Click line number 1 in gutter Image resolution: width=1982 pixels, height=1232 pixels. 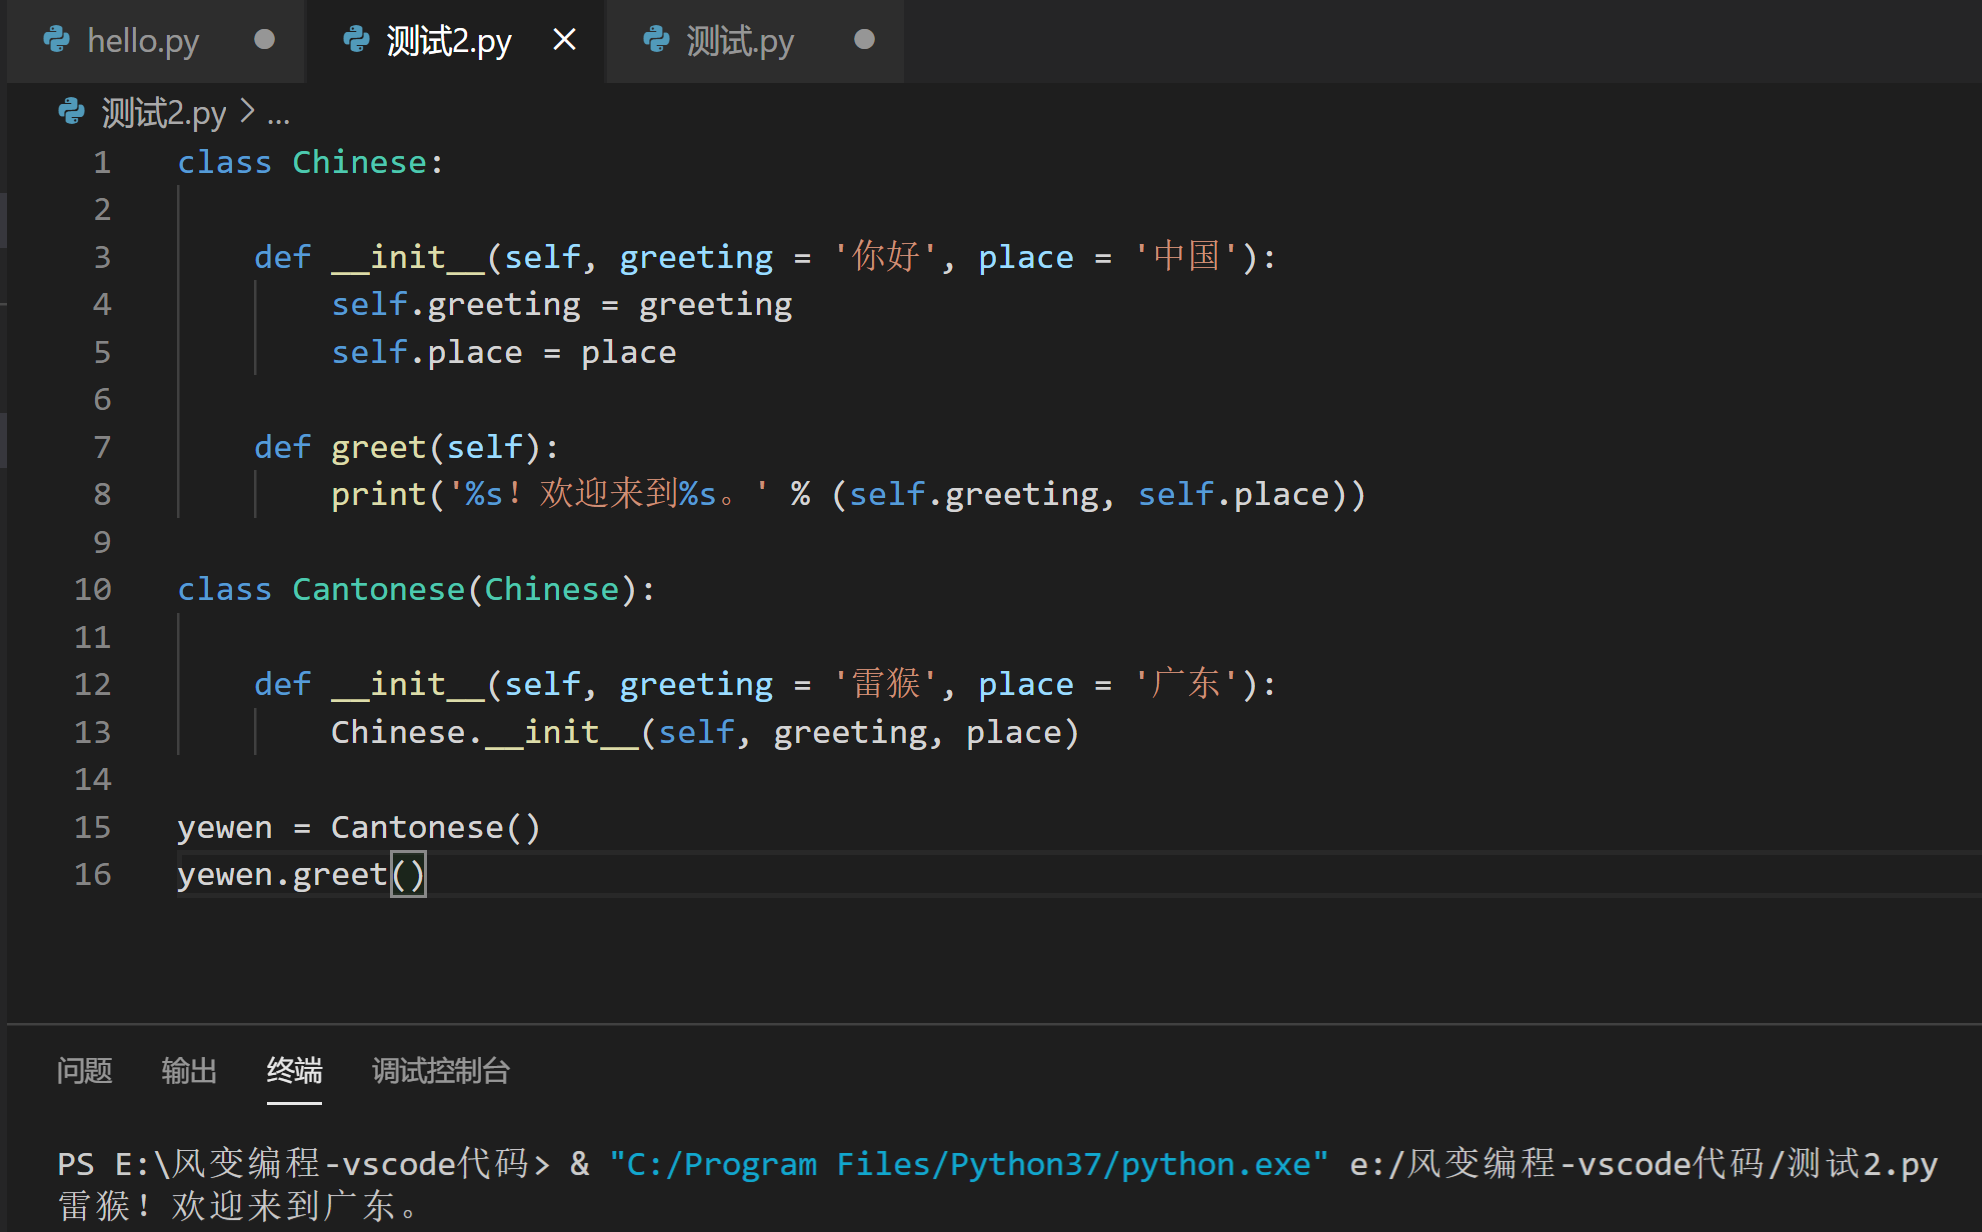pyautogui.click(x=102, y=162)
